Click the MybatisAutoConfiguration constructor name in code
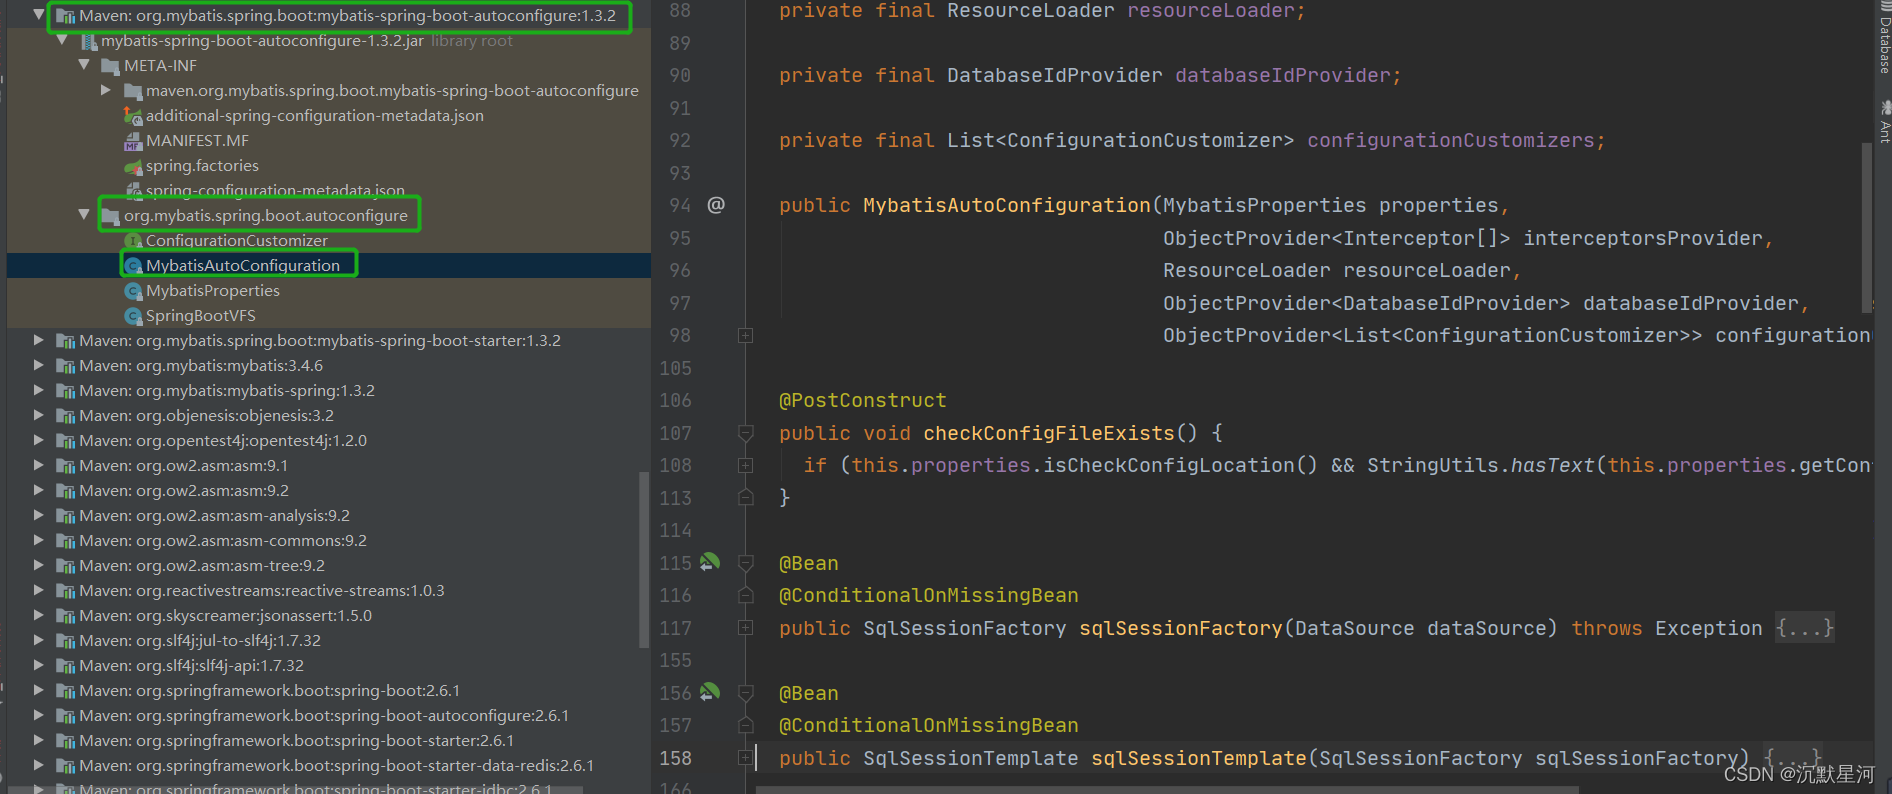The image size is (1892, 794). (x=1007, y=205)
